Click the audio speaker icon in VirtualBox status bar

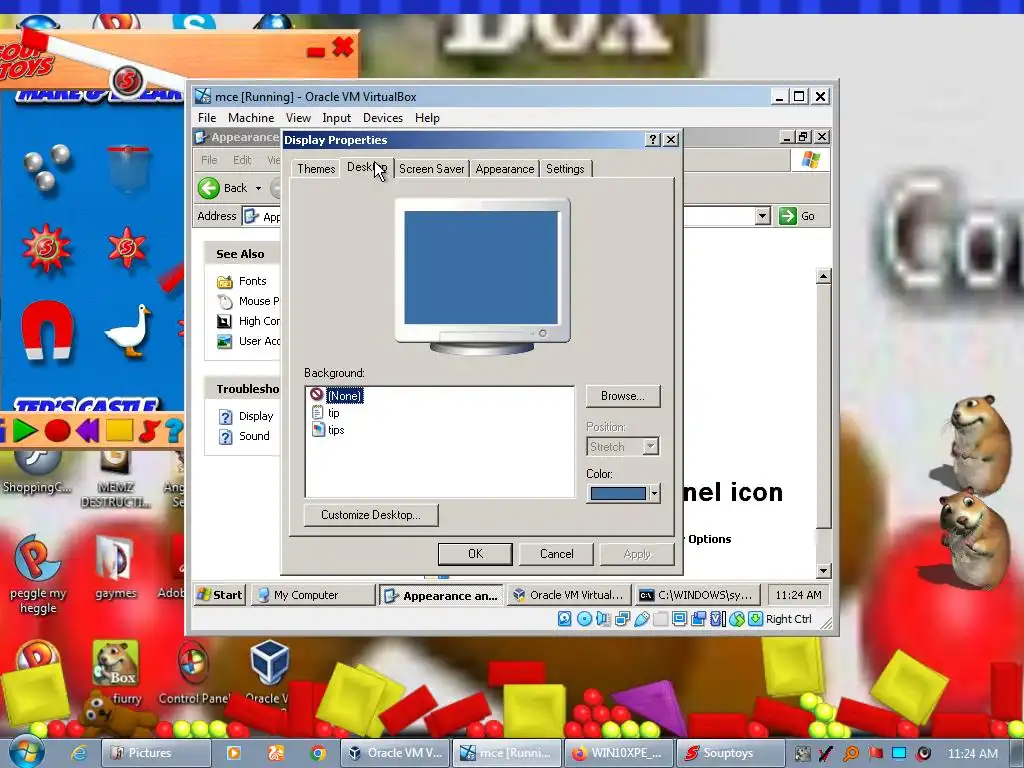point(603,618)
